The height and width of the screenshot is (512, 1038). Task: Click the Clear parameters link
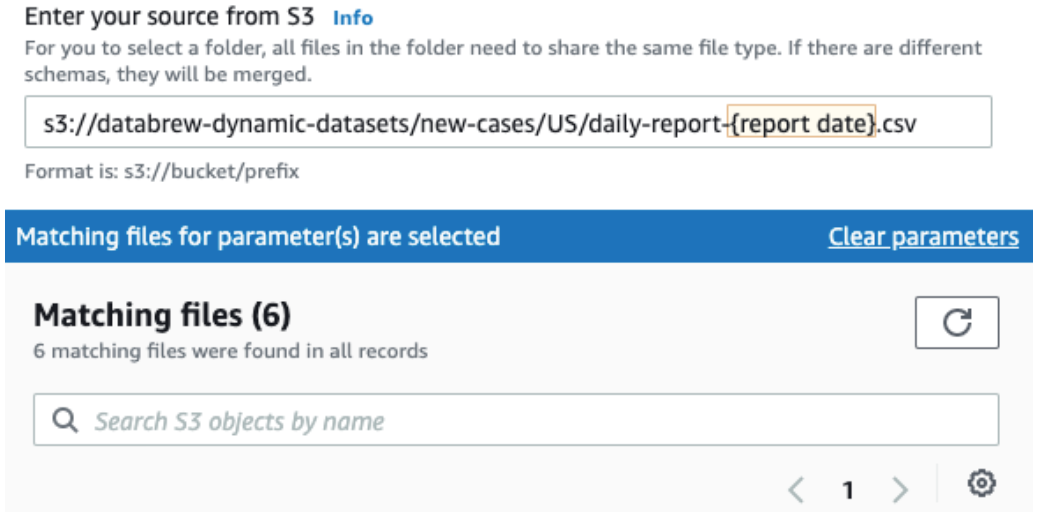[x=923, y=237]
